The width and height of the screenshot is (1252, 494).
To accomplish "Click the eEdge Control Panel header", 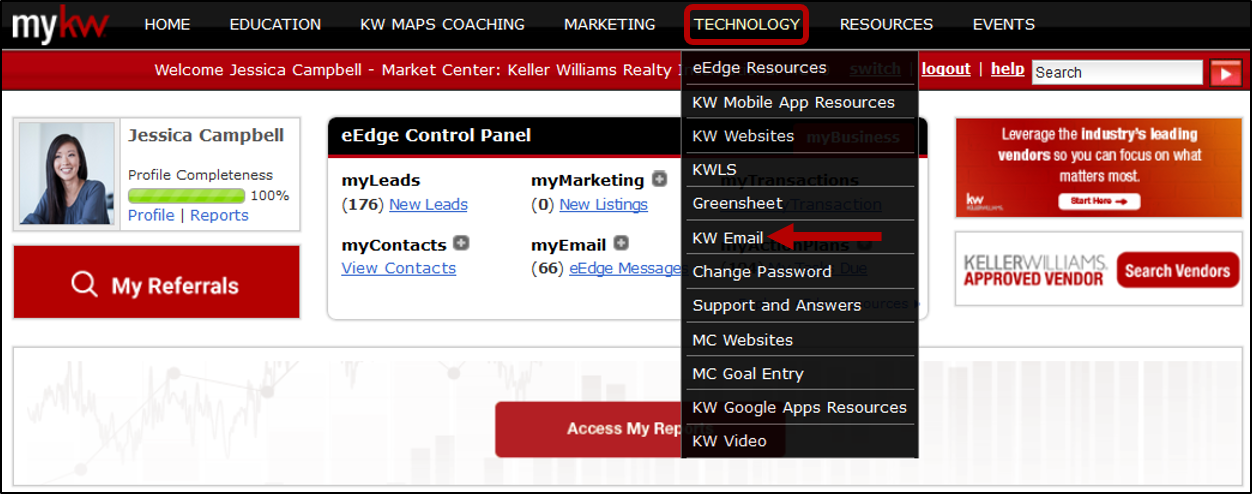I will pos(436,136).
